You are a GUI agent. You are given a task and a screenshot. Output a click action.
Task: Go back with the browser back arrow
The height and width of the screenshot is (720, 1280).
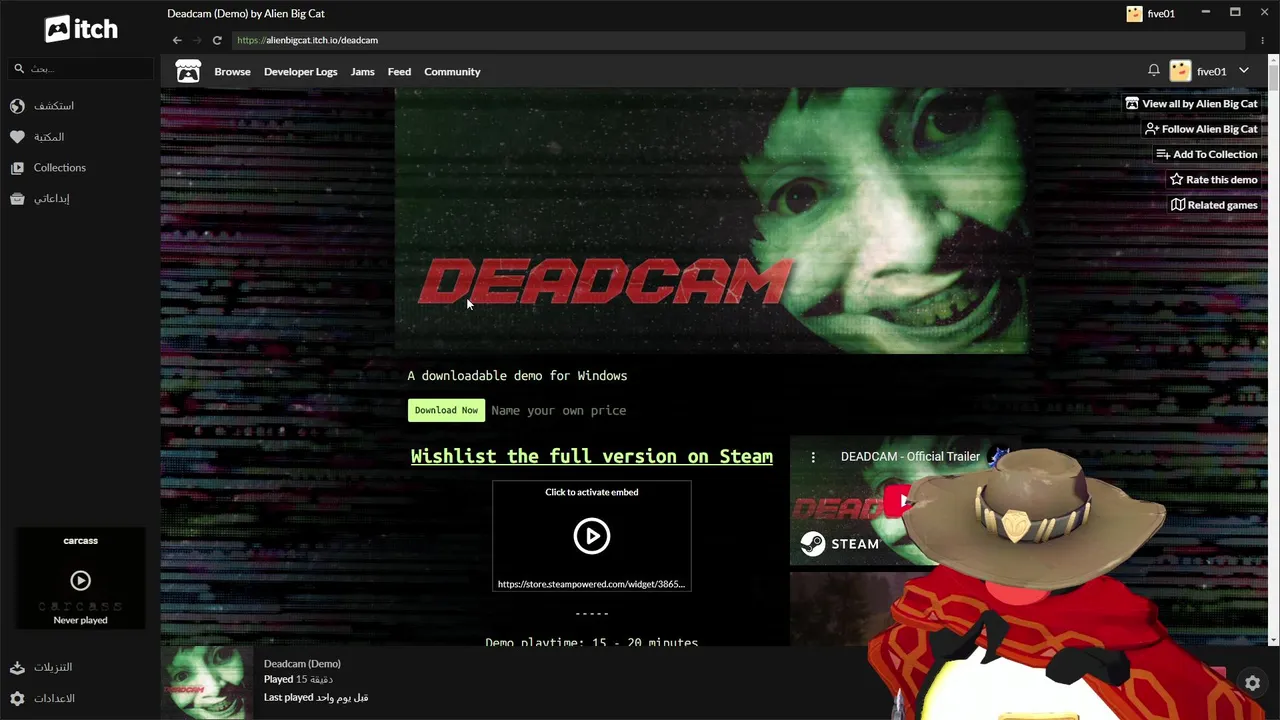[x=177, y=40]
